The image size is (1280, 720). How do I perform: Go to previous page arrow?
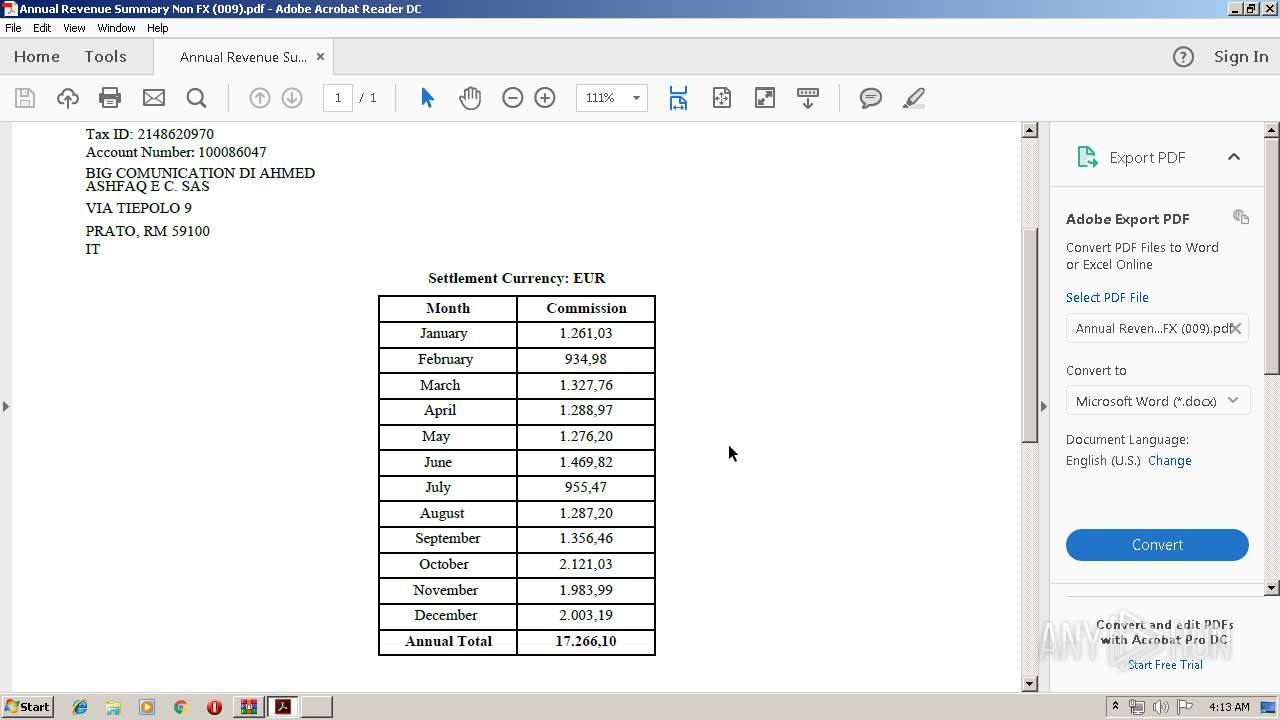[x=260, y=98]
